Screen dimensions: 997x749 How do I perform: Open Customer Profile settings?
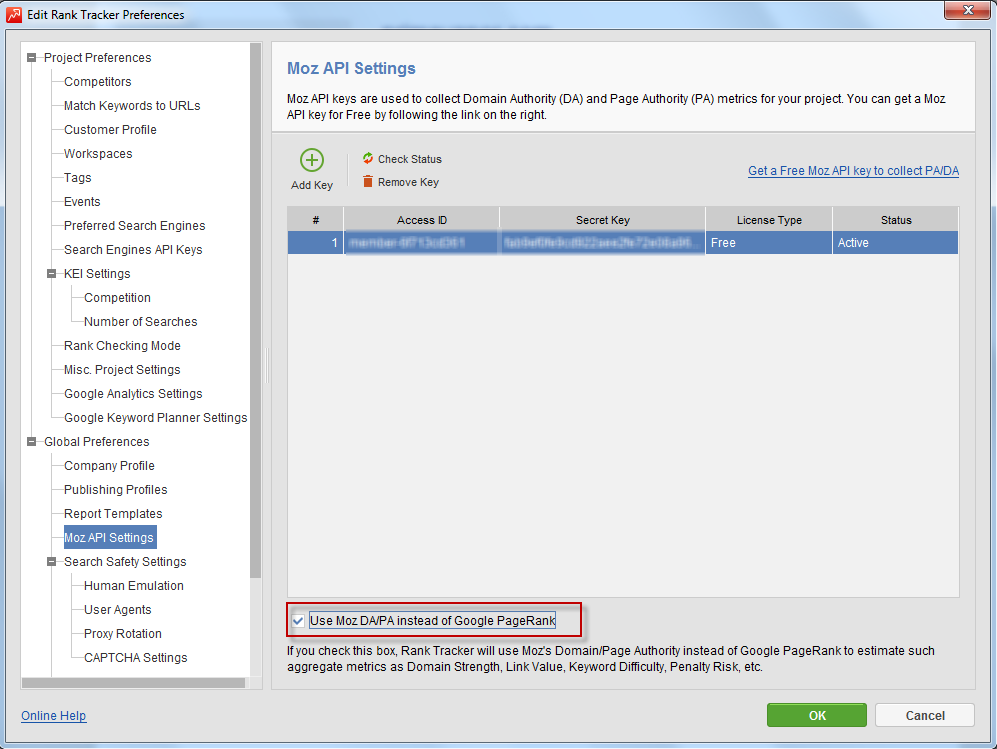point(110,130)
